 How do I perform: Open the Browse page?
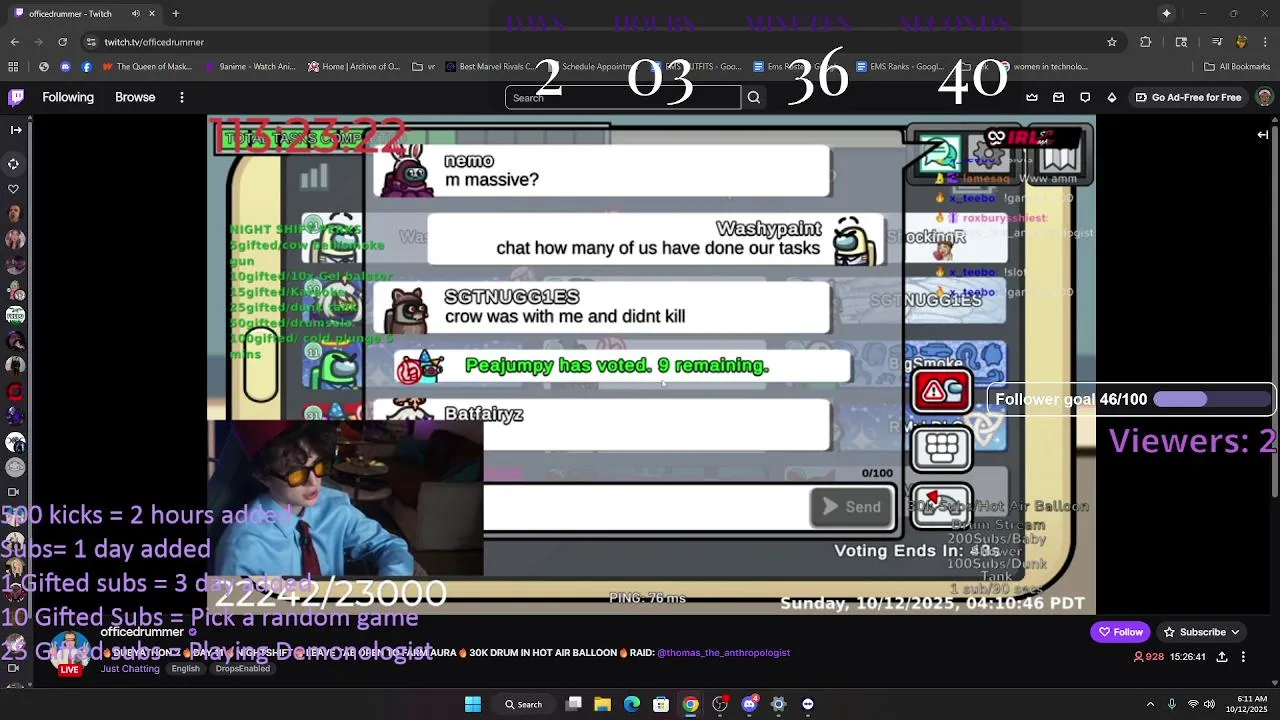[x=135, y=97]
